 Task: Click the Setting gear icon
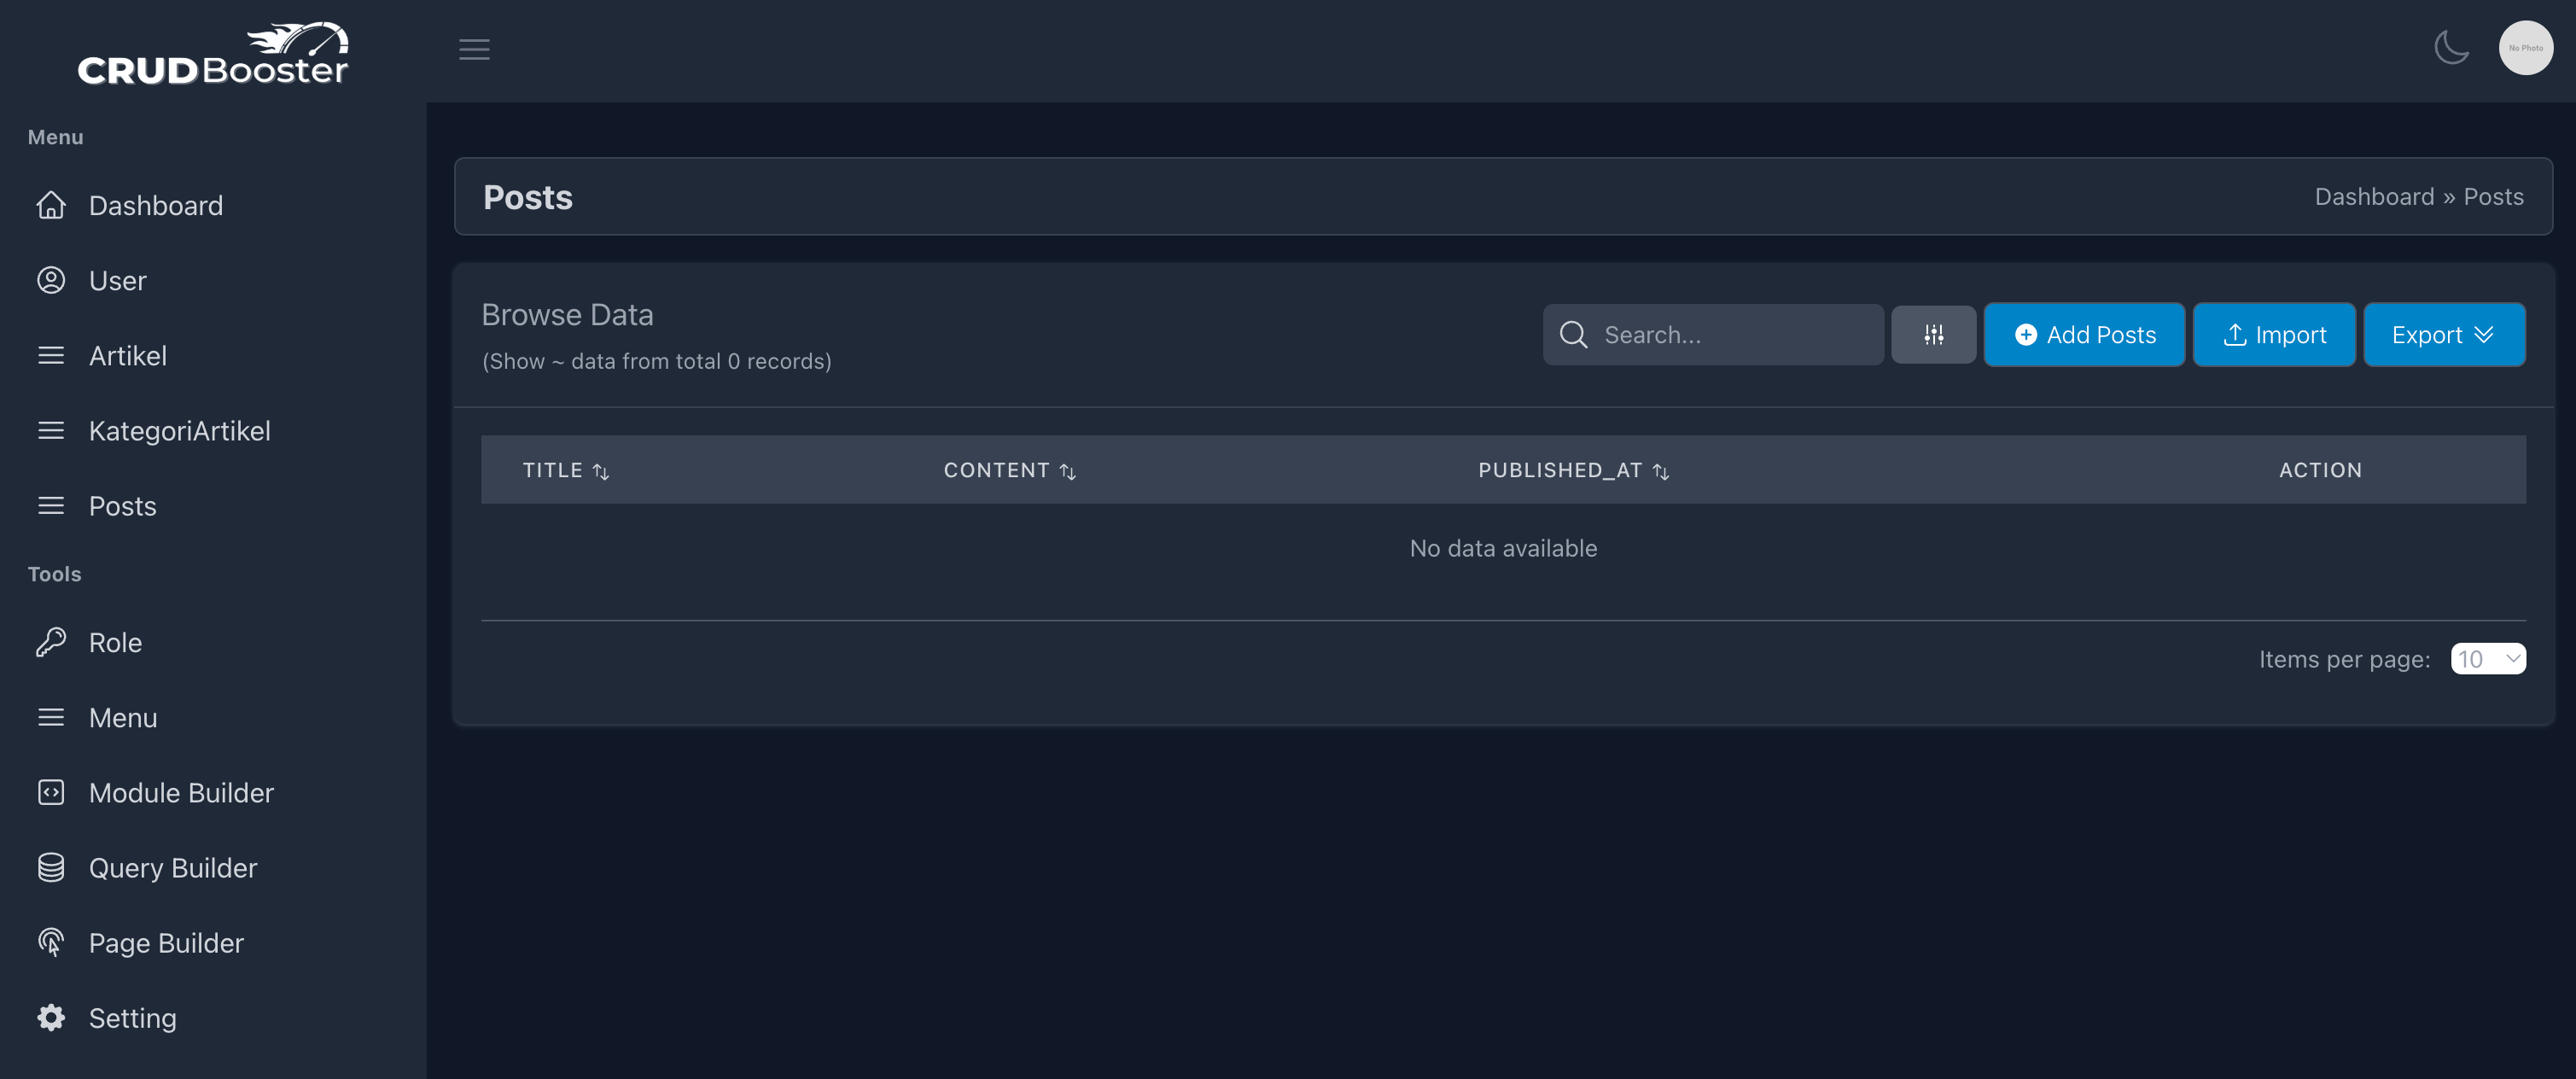pos(51,1017)
